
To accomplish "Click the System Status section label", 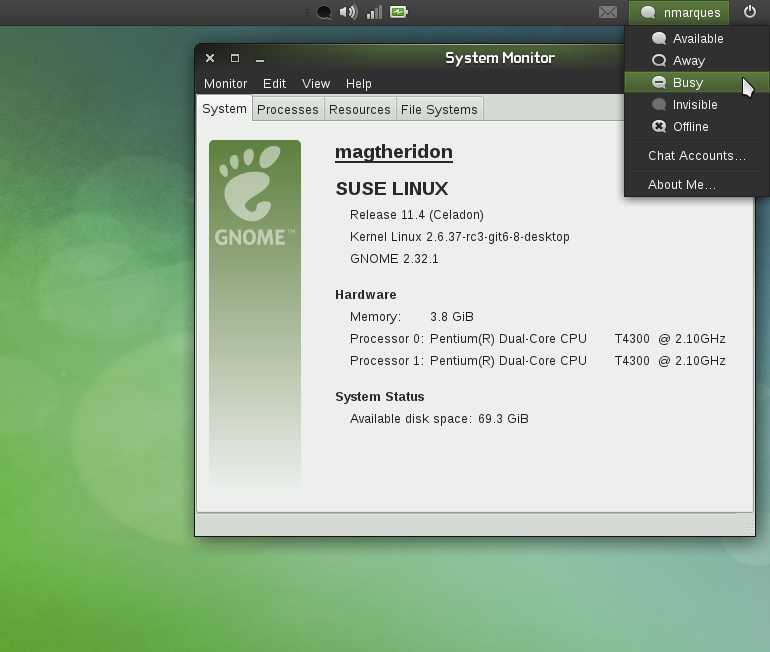I will 380,397.
